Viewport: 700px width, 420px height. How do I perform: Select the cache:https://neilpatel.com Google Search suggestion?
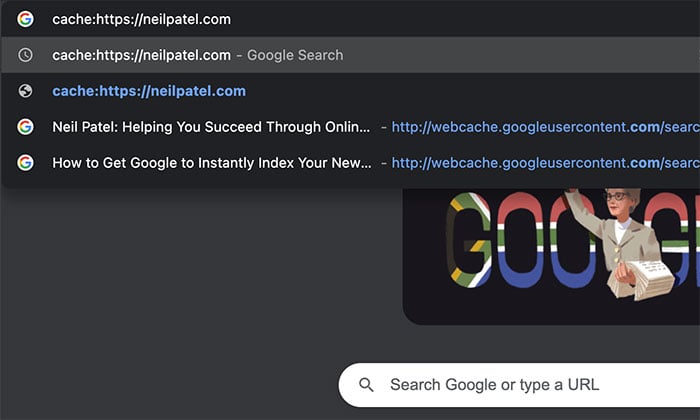pyautogui.click(x=350, y=55)
